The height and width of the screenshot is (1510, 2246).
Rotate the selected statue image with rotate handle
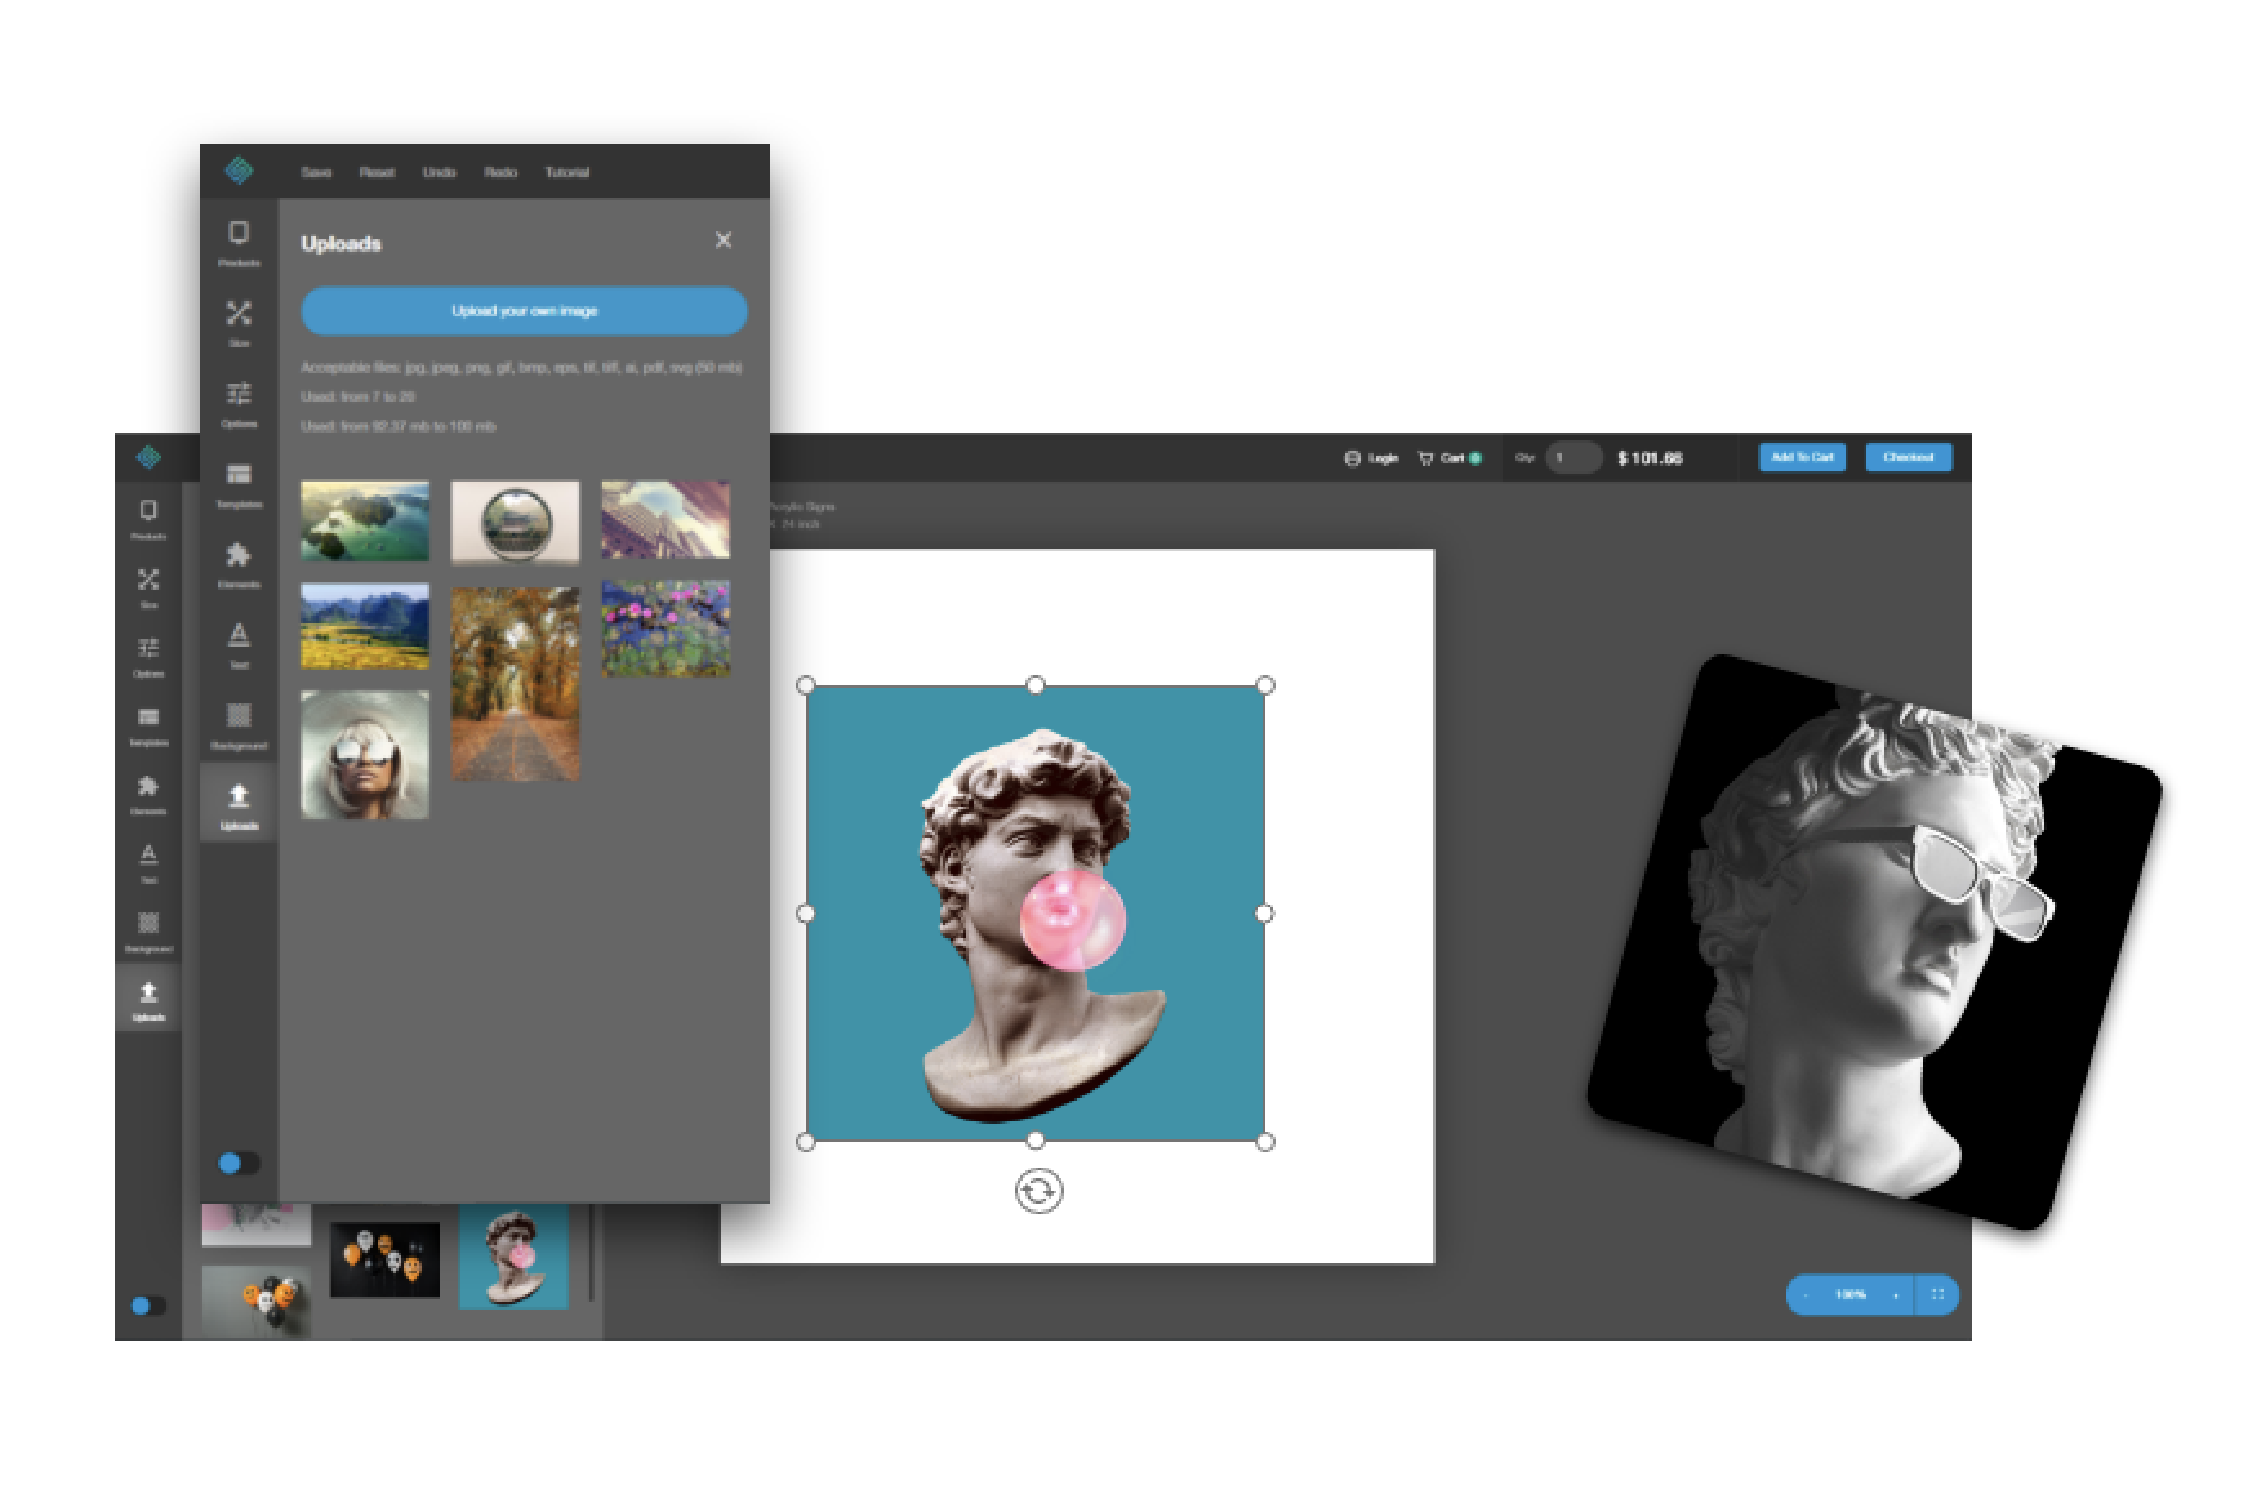point(1038,1191)
